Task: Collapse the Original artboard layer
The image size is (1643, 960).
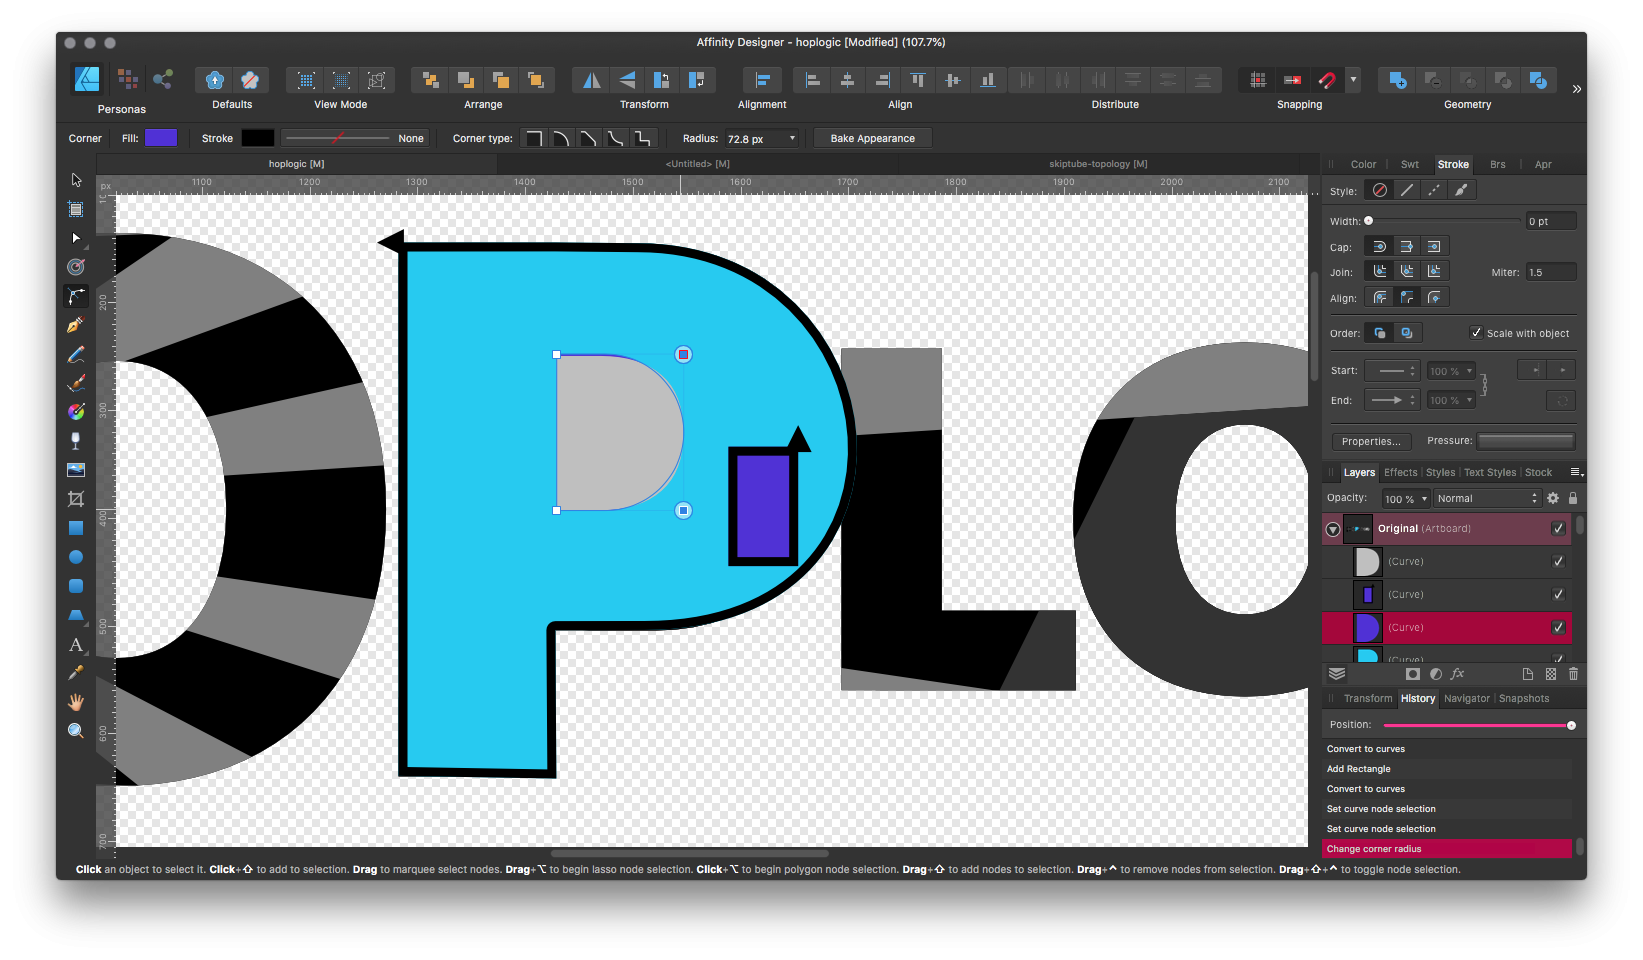Action: click(1333, 529)
